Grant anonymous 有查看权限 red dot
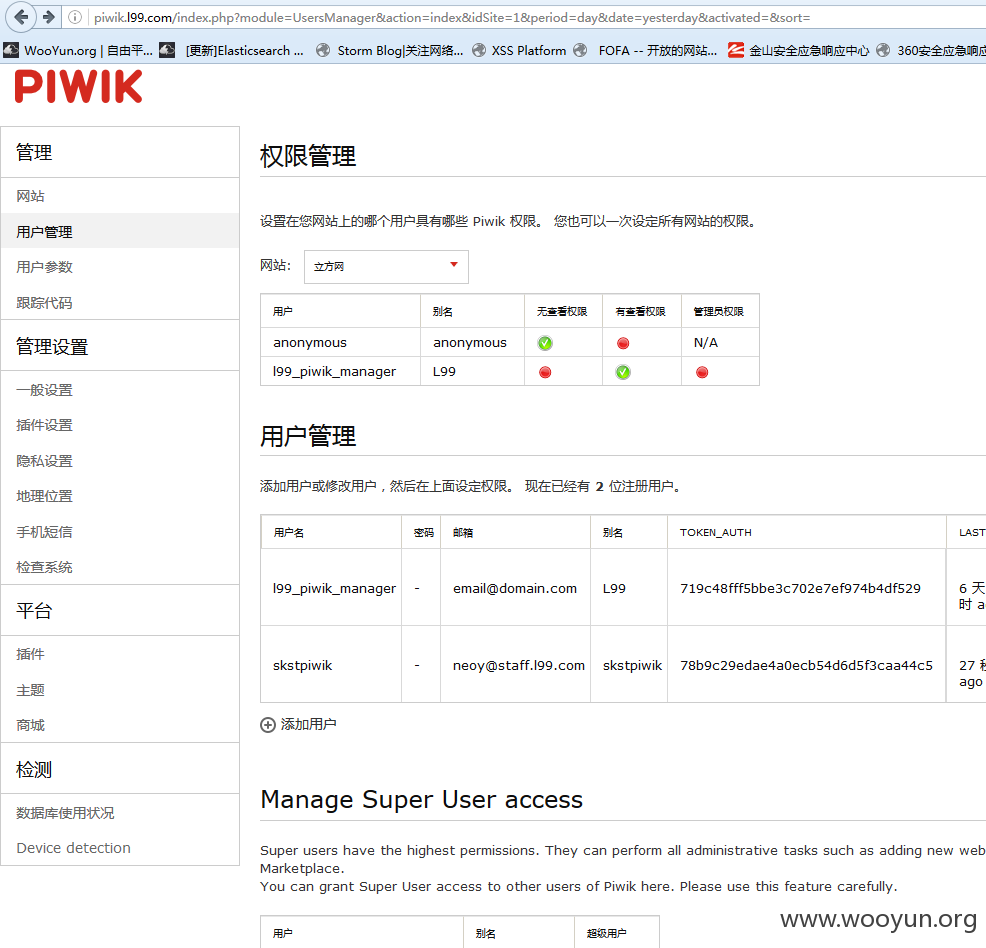The height and width of the screenshot is (948, 986). click(623, 343)
